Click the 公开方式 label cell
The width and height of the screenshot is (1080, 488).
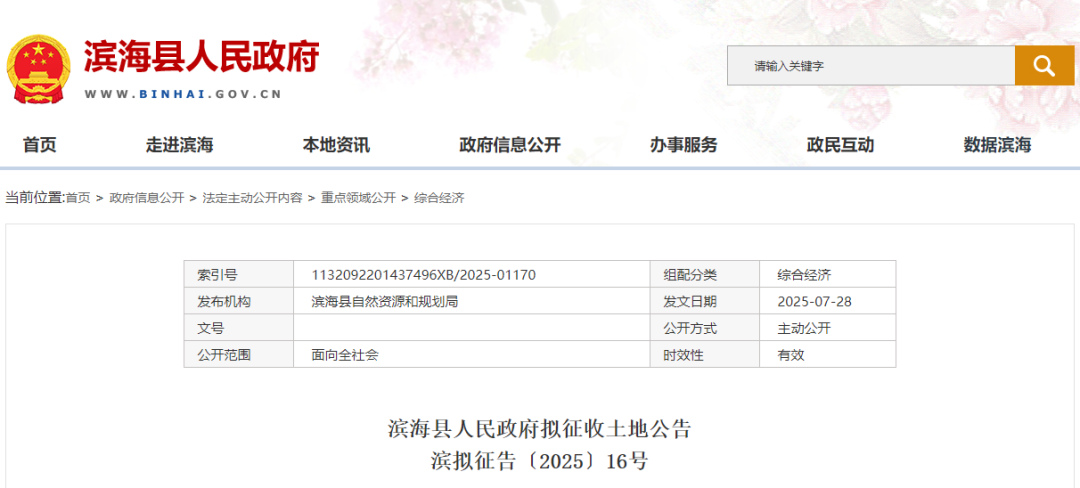click(705, 328)
